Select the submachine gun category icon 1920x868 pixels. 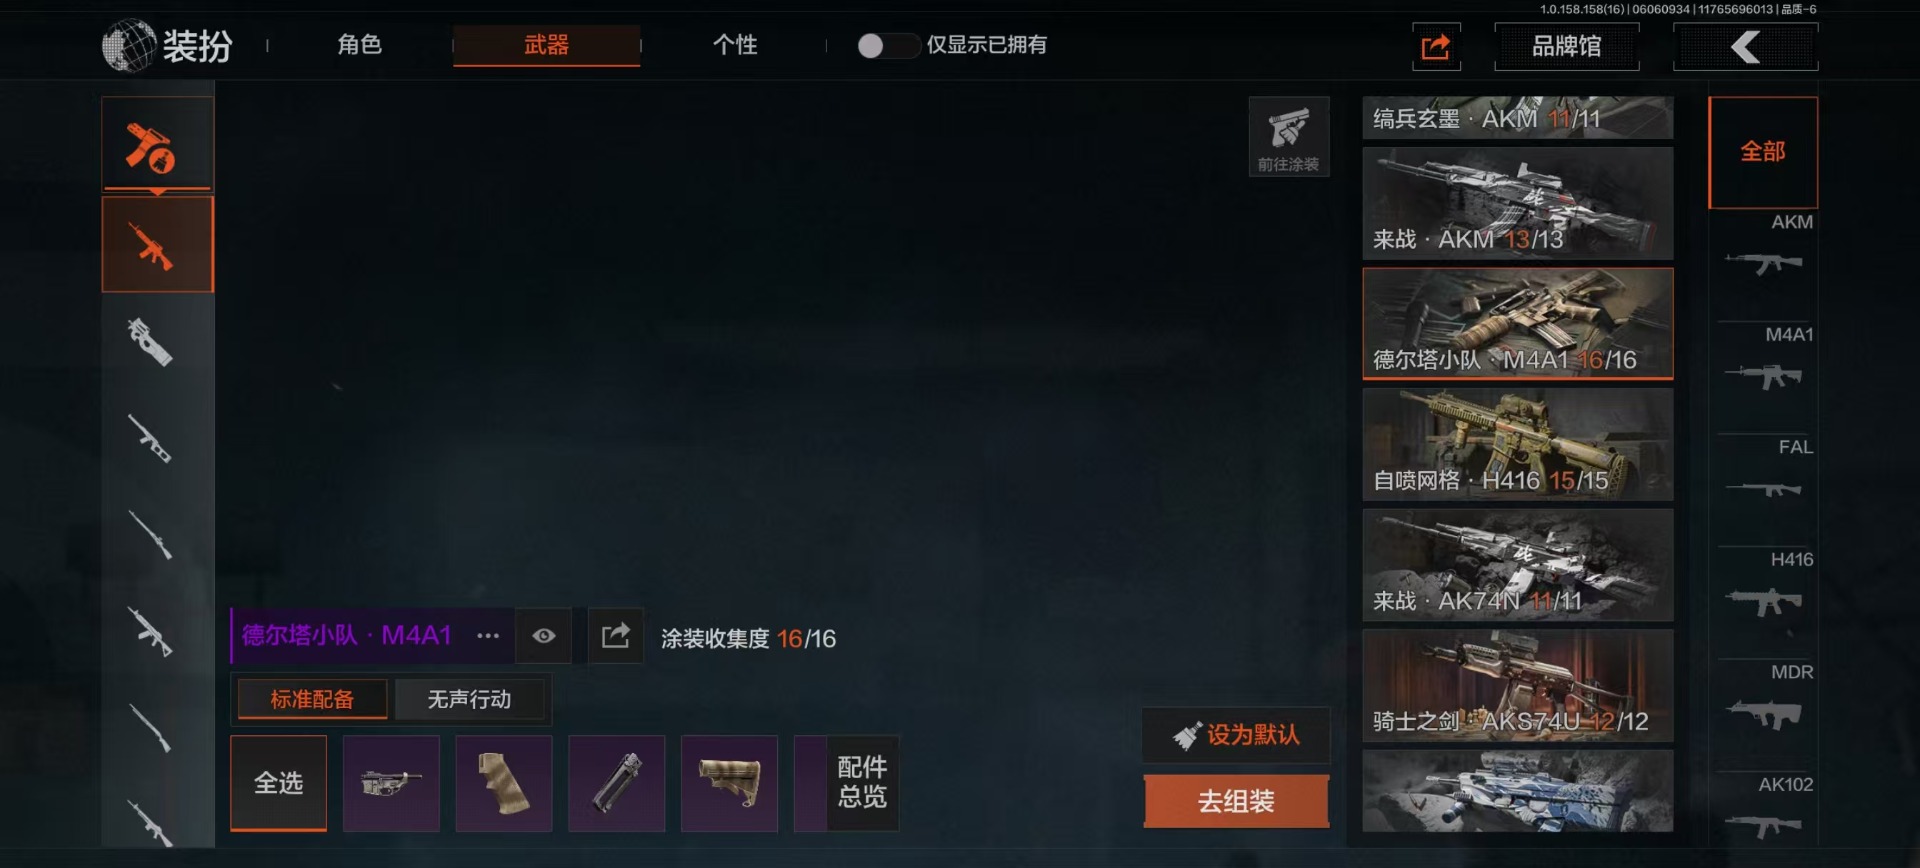pos(151,342)
